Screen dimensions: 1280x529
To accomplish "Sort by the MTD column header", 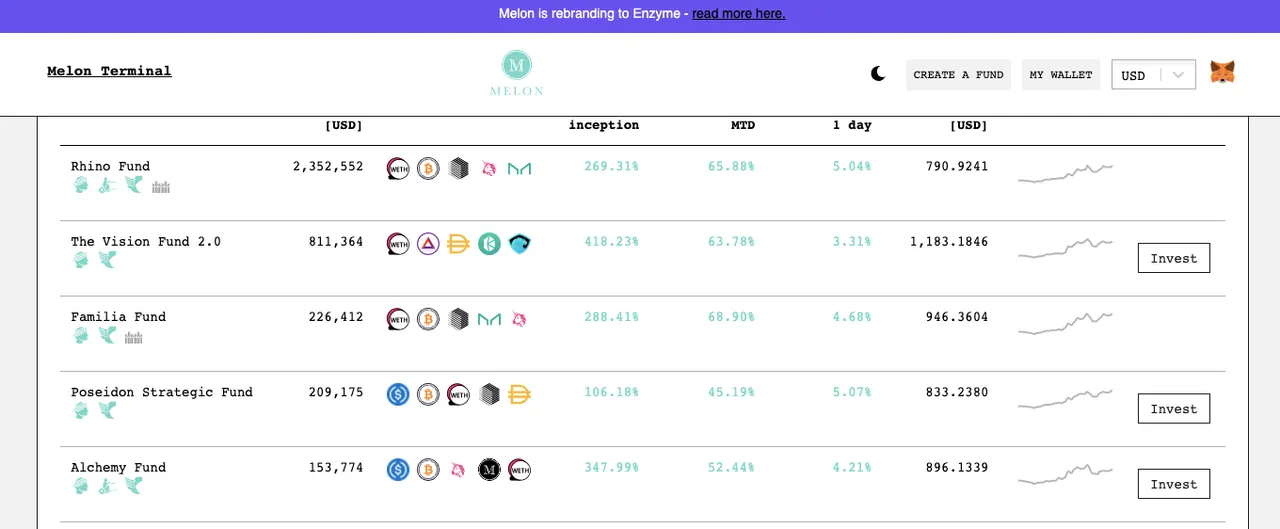I will 742,126.
